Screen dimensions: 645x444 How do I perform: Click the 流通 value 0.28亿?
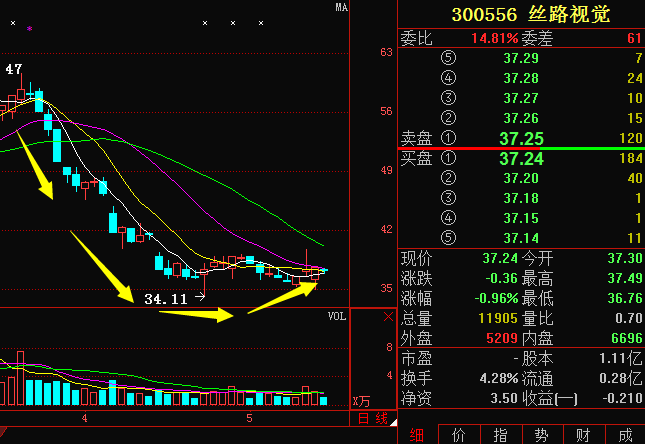[621, 378]
